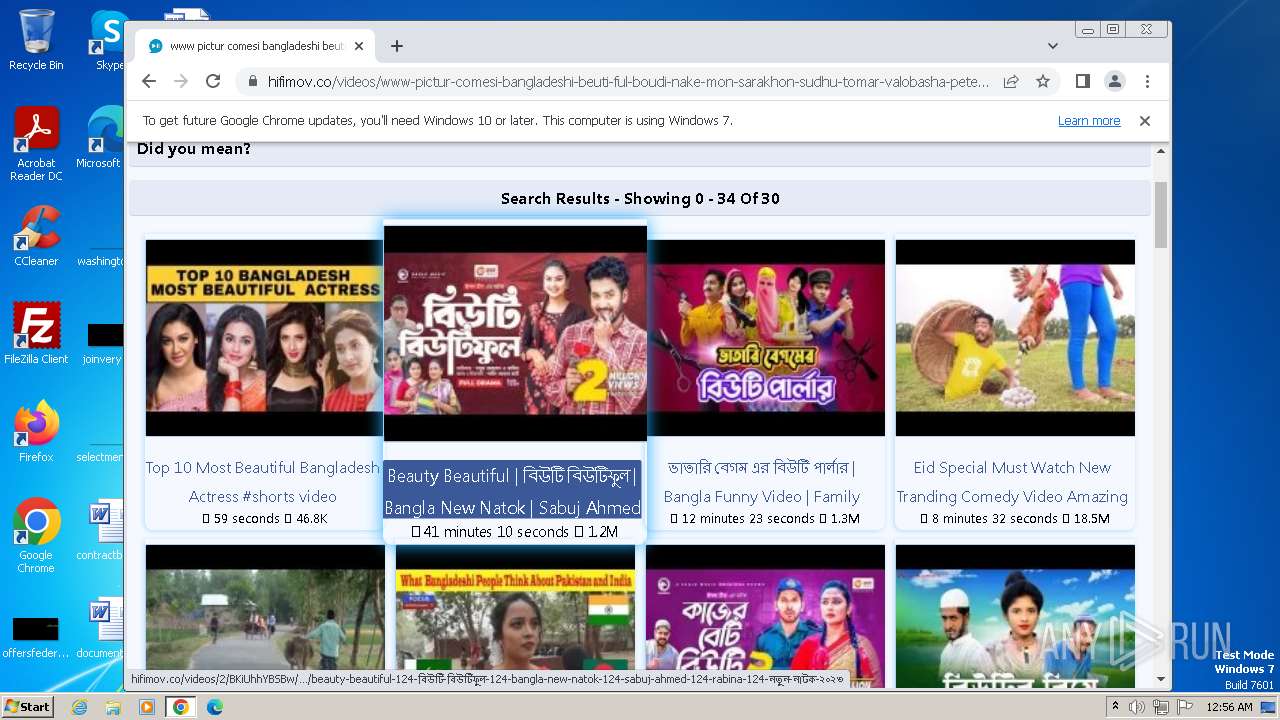Go back with Chrome's back arrow
The image size is (1280, 720).
149,81
